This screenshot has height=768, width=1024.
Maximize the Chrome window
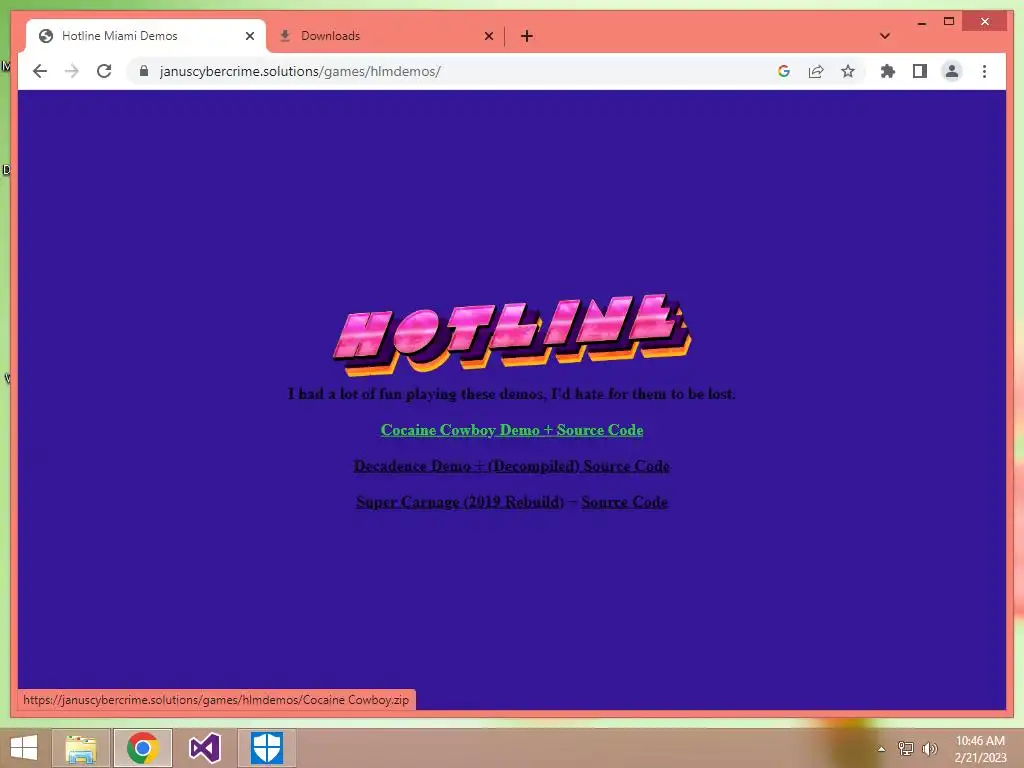pos(949,22)
